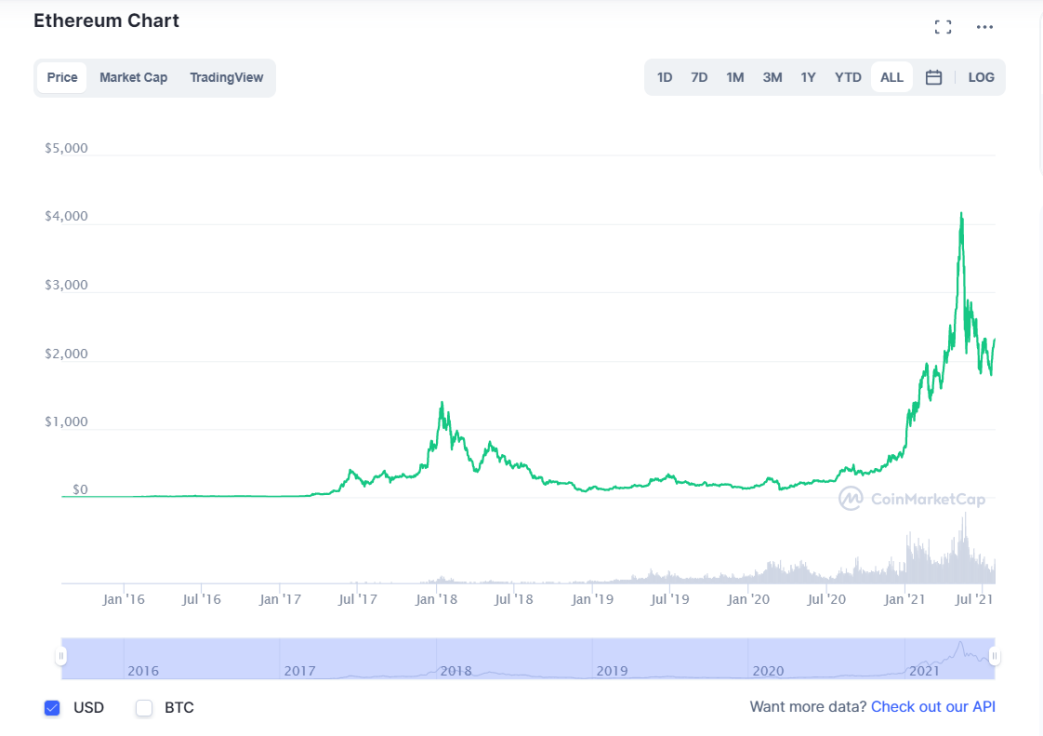
Task: Select the 1Y time range
Action: (808, 77)
